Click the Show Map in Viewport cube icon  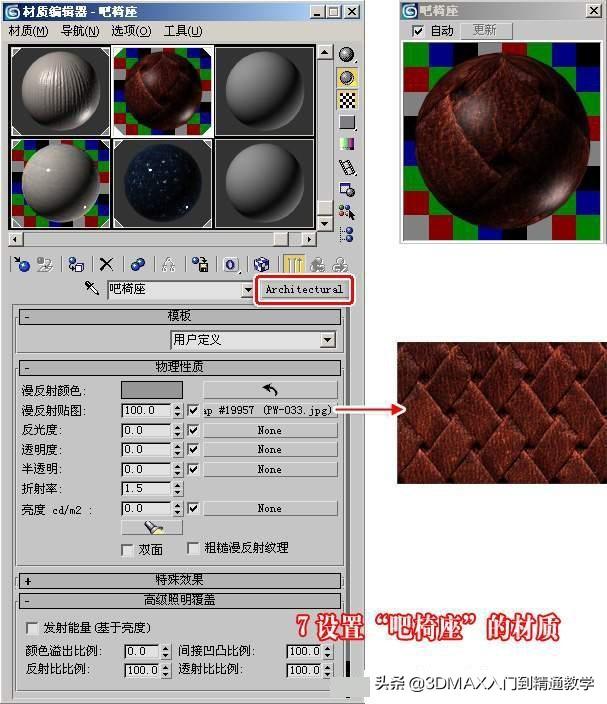pyautogui.click(x=261, y=264)
